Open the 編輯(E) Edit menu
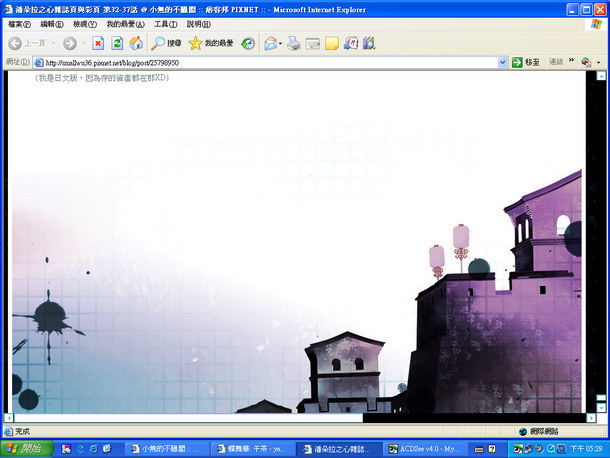Image resolution: width=610 pixels, height=458 pixels. pyautogui.click(x=52, y=25)
